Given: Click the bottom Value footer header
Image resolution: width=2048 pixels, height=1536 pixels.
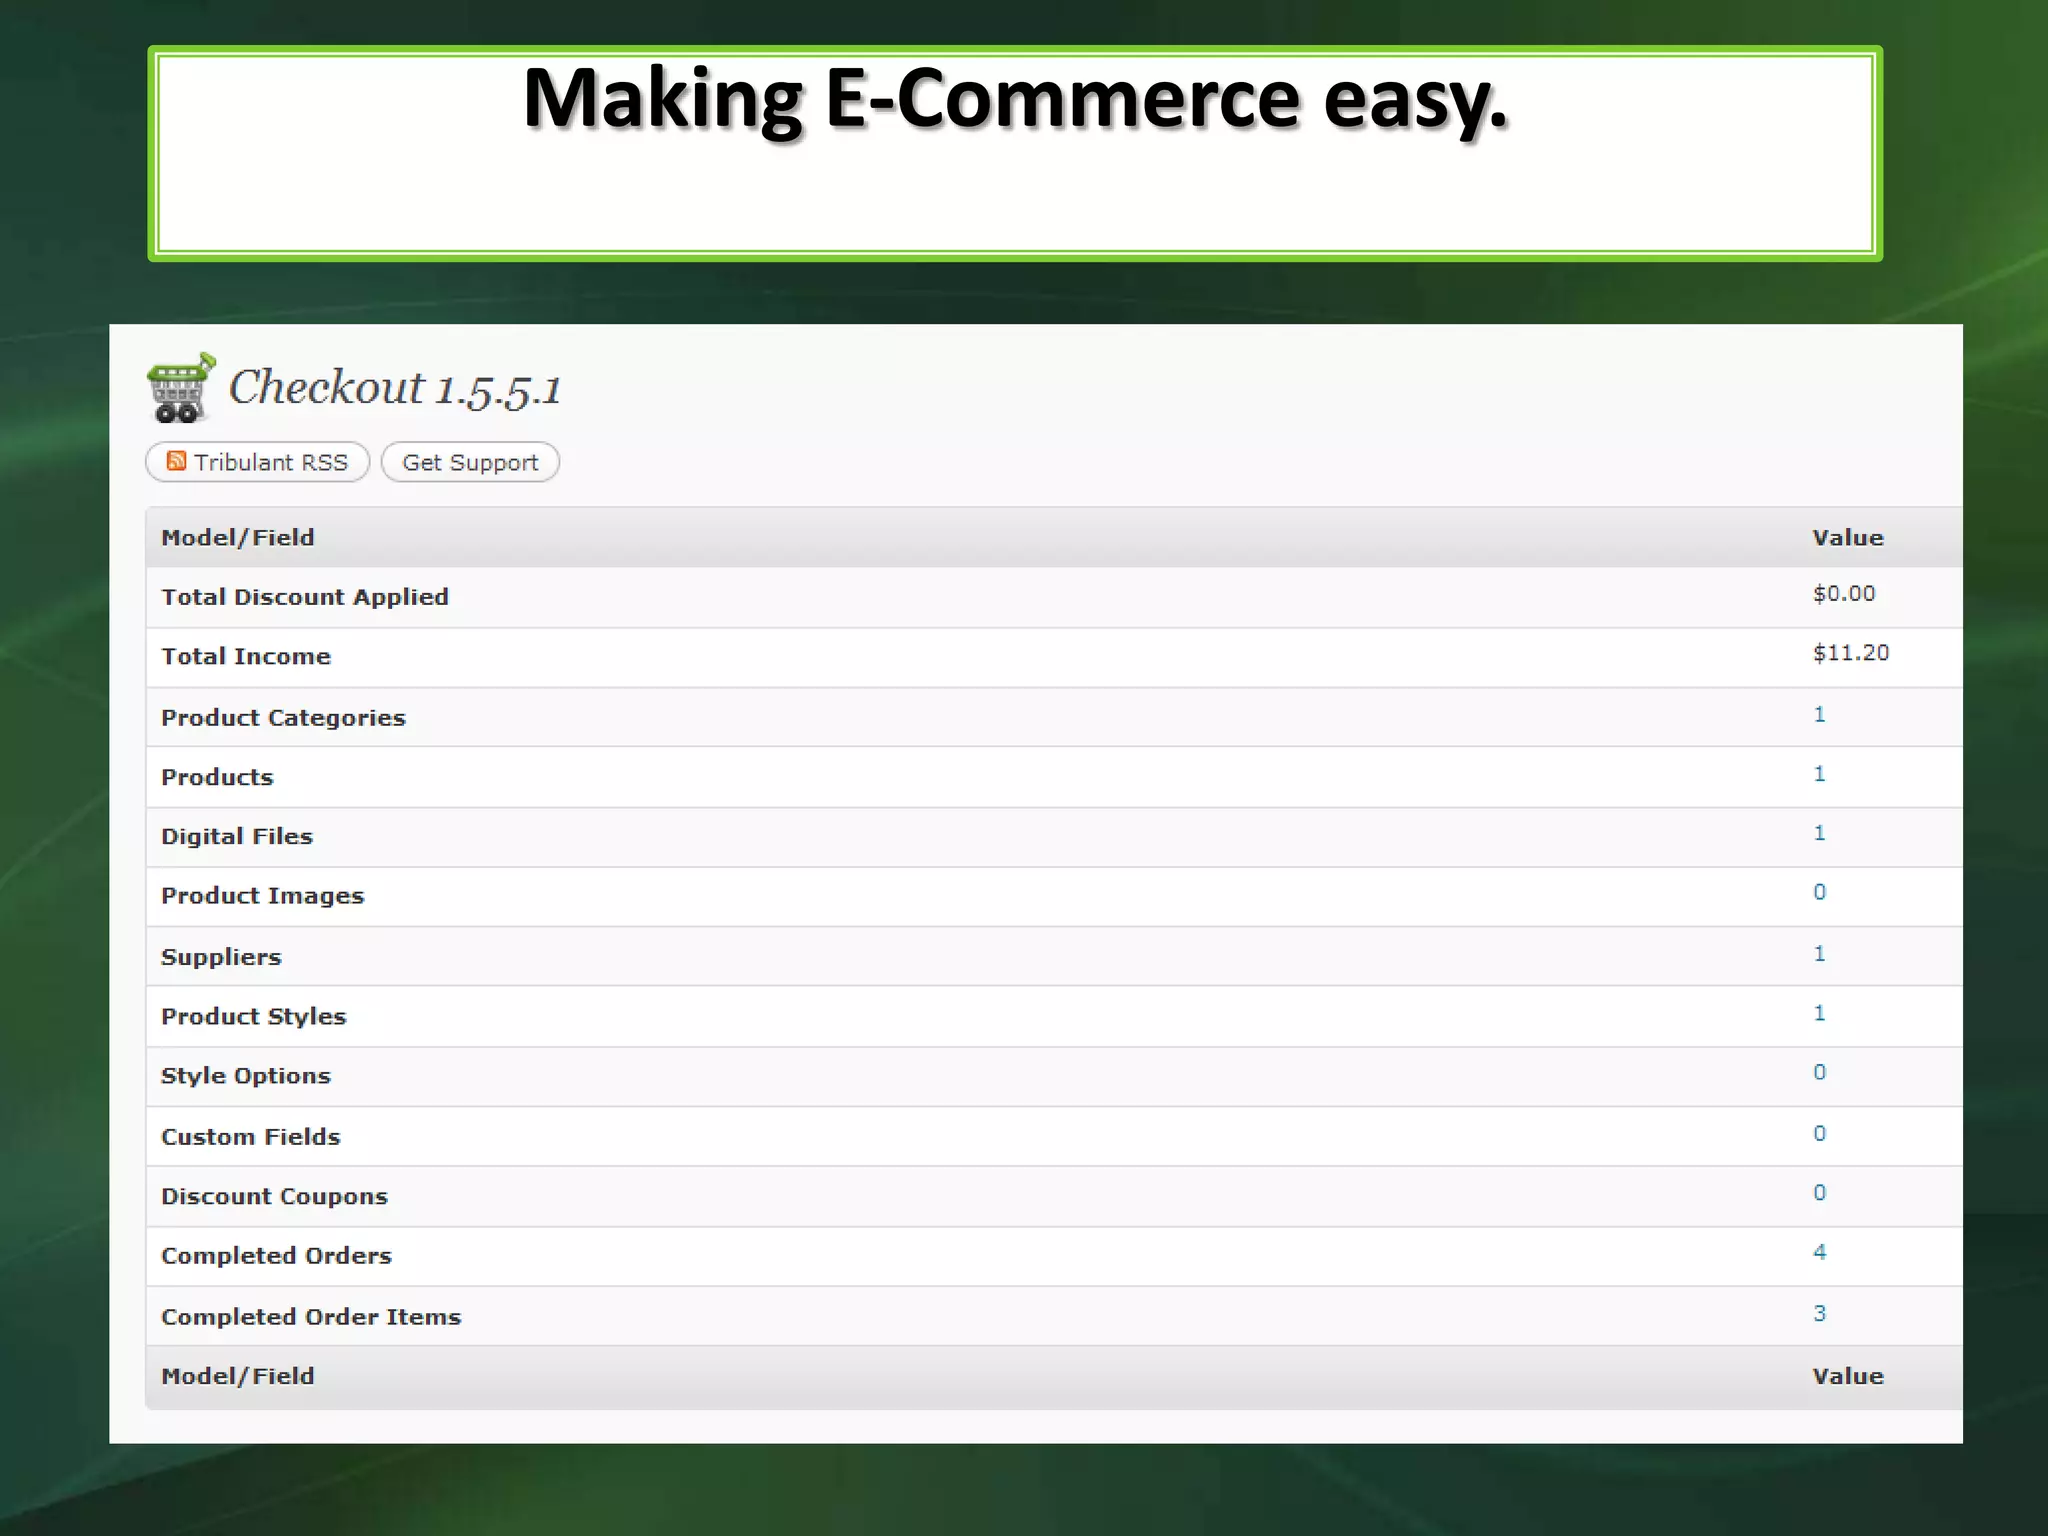Looking at the screenshot, I should pyautogui.click(x=1847, y=1376).
